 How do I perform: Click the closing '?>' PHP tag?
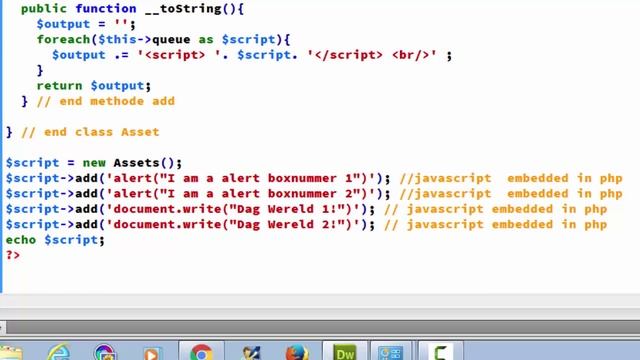13,256
